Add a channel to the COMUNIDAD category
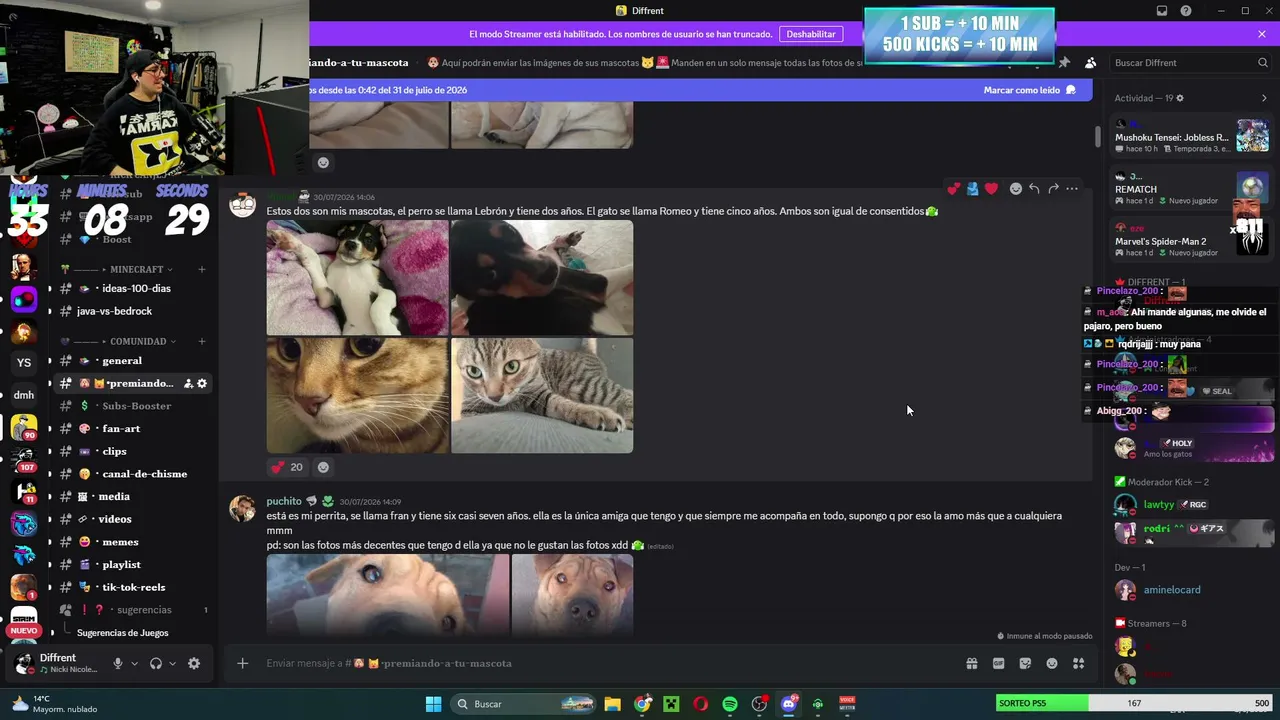The height and width of the screenshot is (720, 1280). coord(201,341)
